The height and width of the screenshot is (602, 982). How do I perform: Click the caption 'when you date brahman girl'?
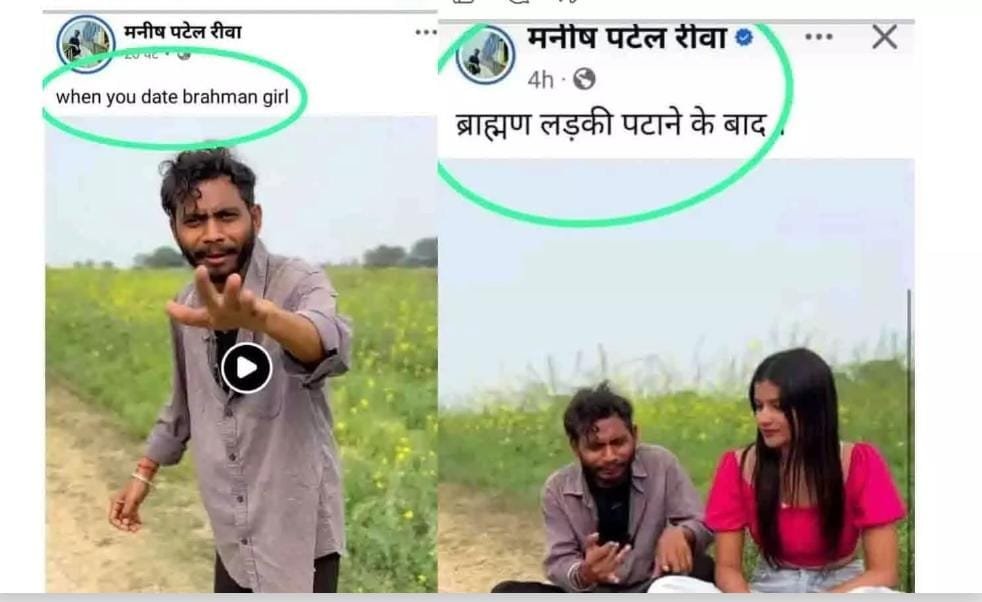click(172, 97)
